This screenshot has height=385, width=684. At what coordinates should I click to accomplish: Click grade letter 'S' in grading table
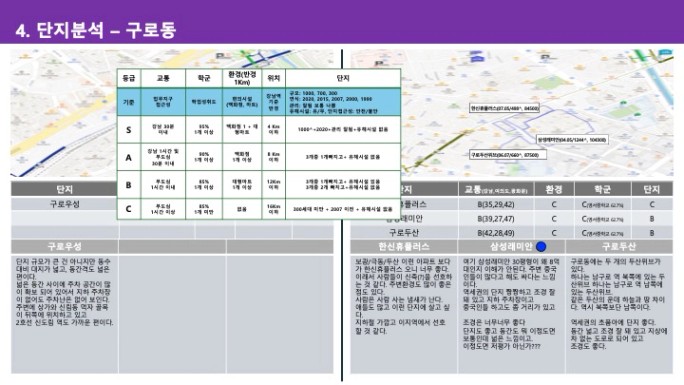click(x=129, y=129)
